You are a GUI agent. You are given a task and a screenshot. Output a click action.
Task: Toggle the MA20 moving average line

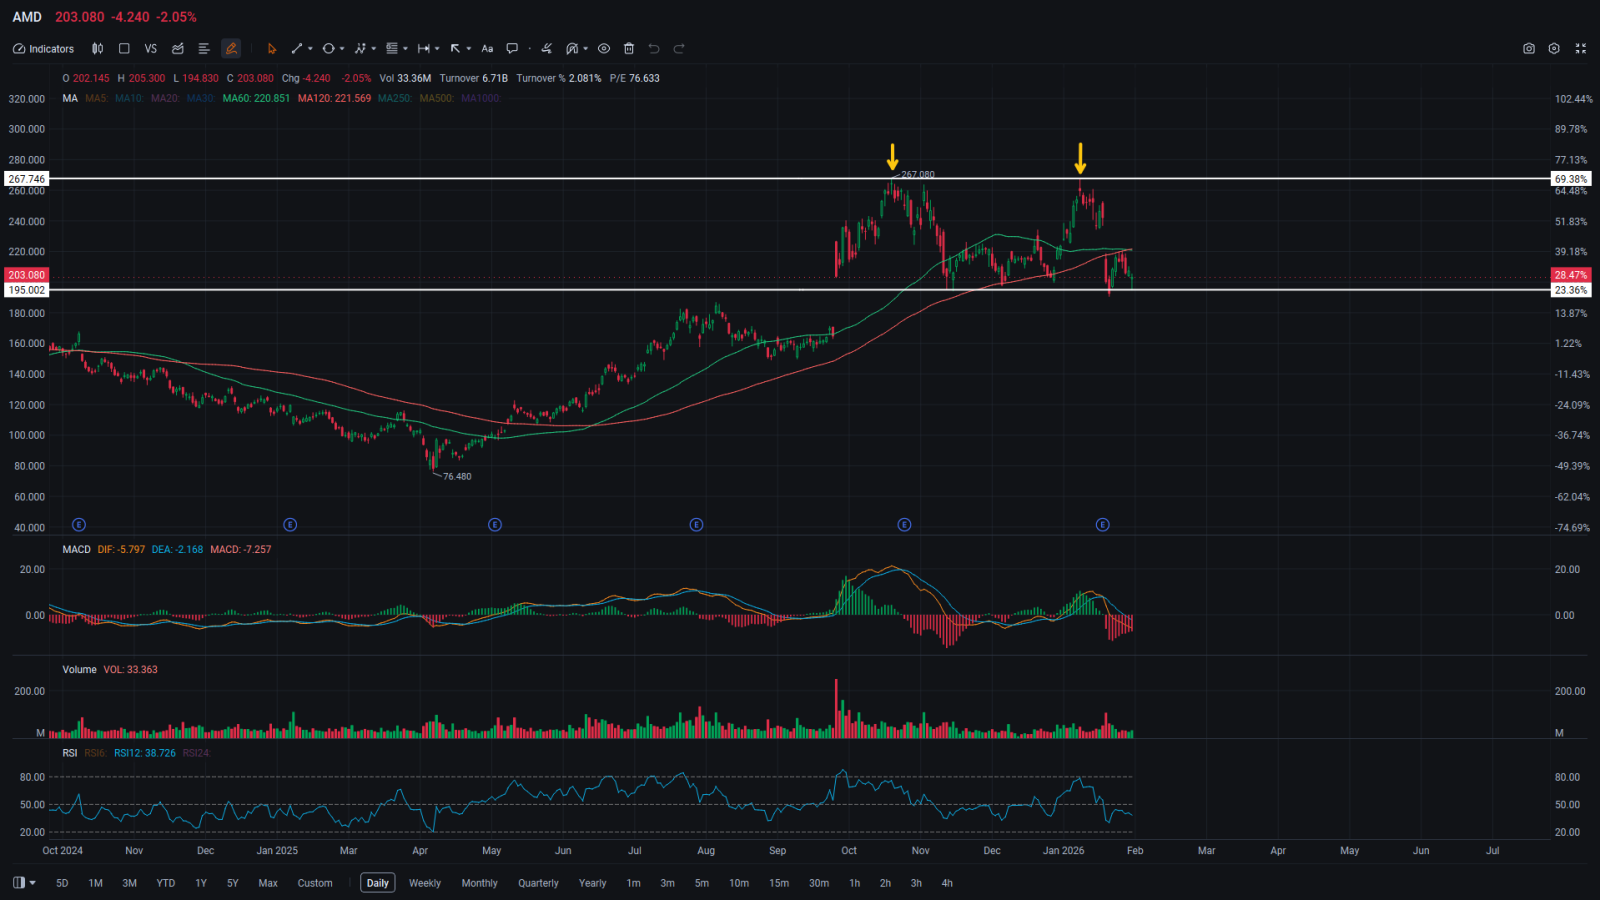tap(165, 98)
